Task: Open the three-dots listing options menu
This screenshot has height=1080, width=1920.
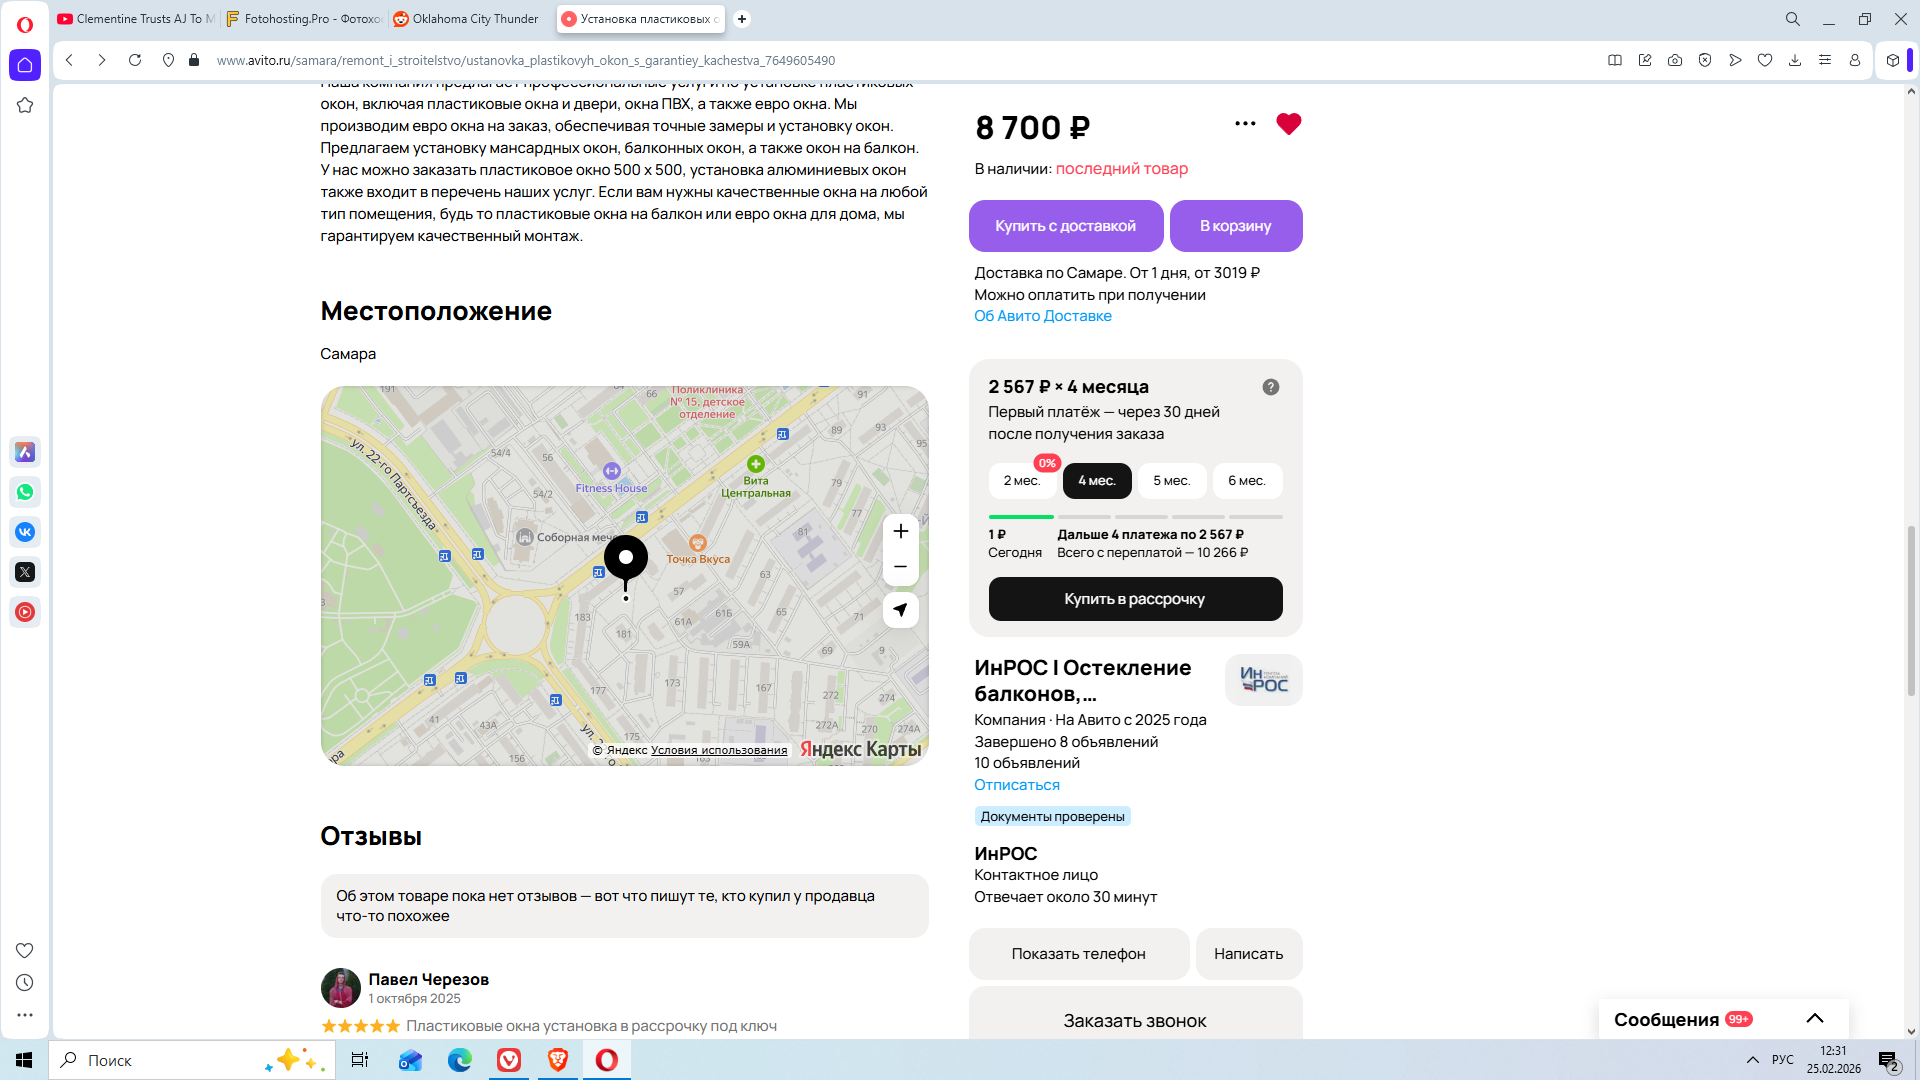Action: [x=1245, y=124]
